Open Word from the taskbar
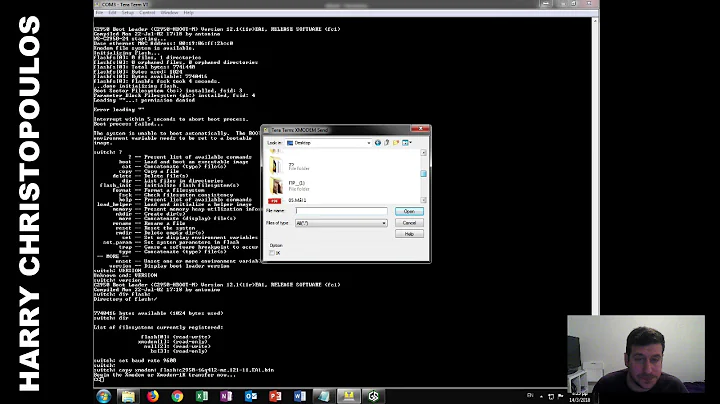This screenshot has width=720, height=404. click(x=299, y=396)
